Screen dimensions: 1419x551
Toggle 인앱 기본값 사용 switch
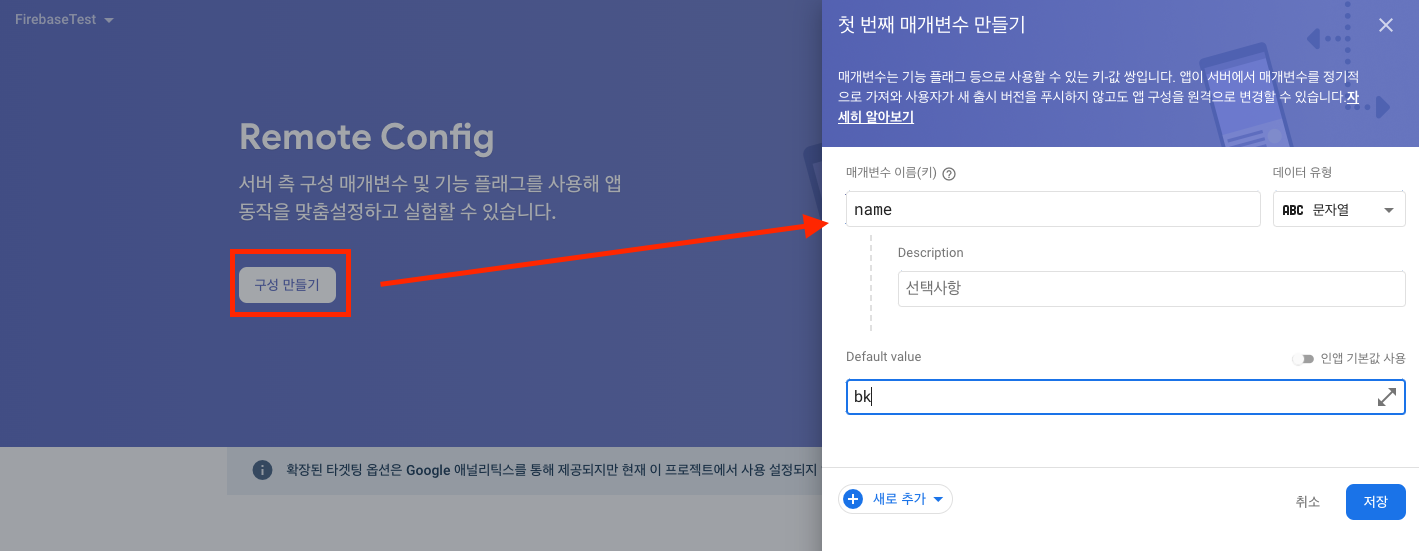pyautogui.click(x=1302, y=358)
